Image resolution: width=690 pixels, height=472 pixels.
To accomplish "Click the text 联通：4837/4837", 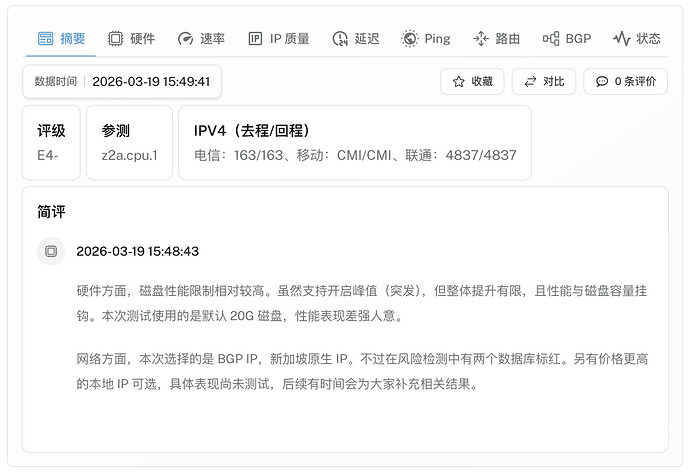I will [461, 155].
